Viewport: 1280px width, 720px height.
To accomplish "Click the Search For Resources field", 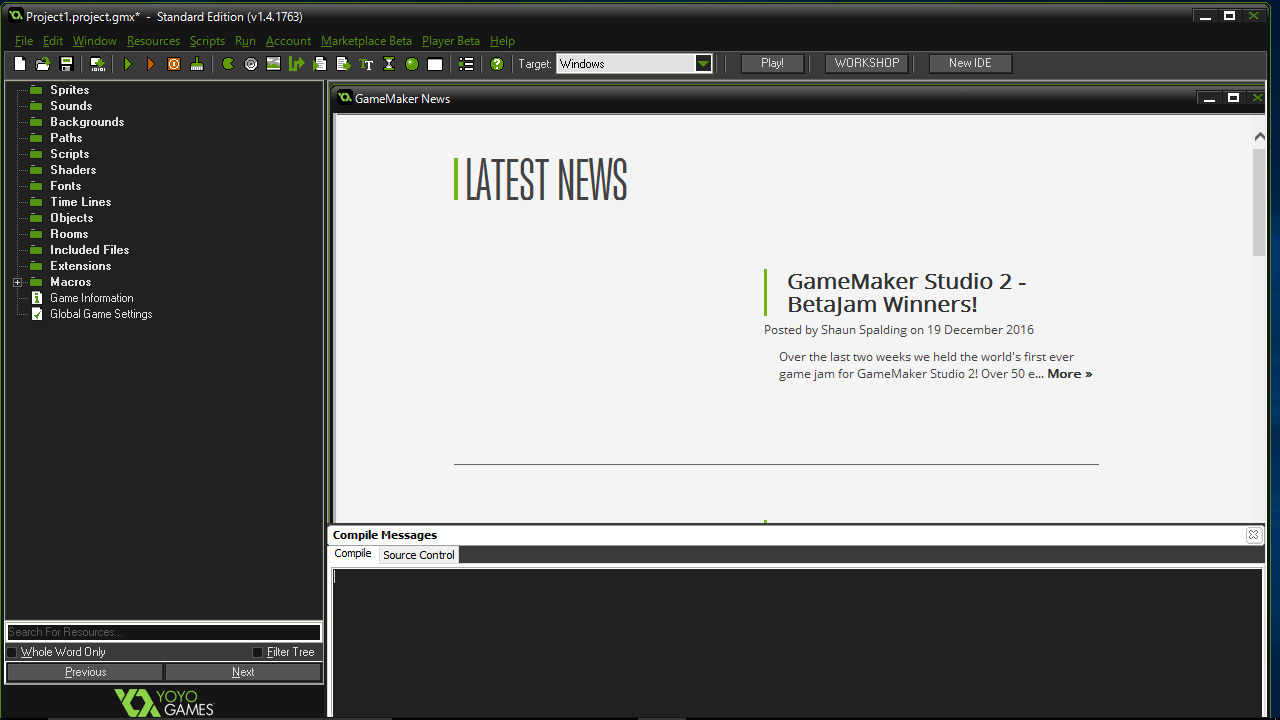I will [163, 632].
